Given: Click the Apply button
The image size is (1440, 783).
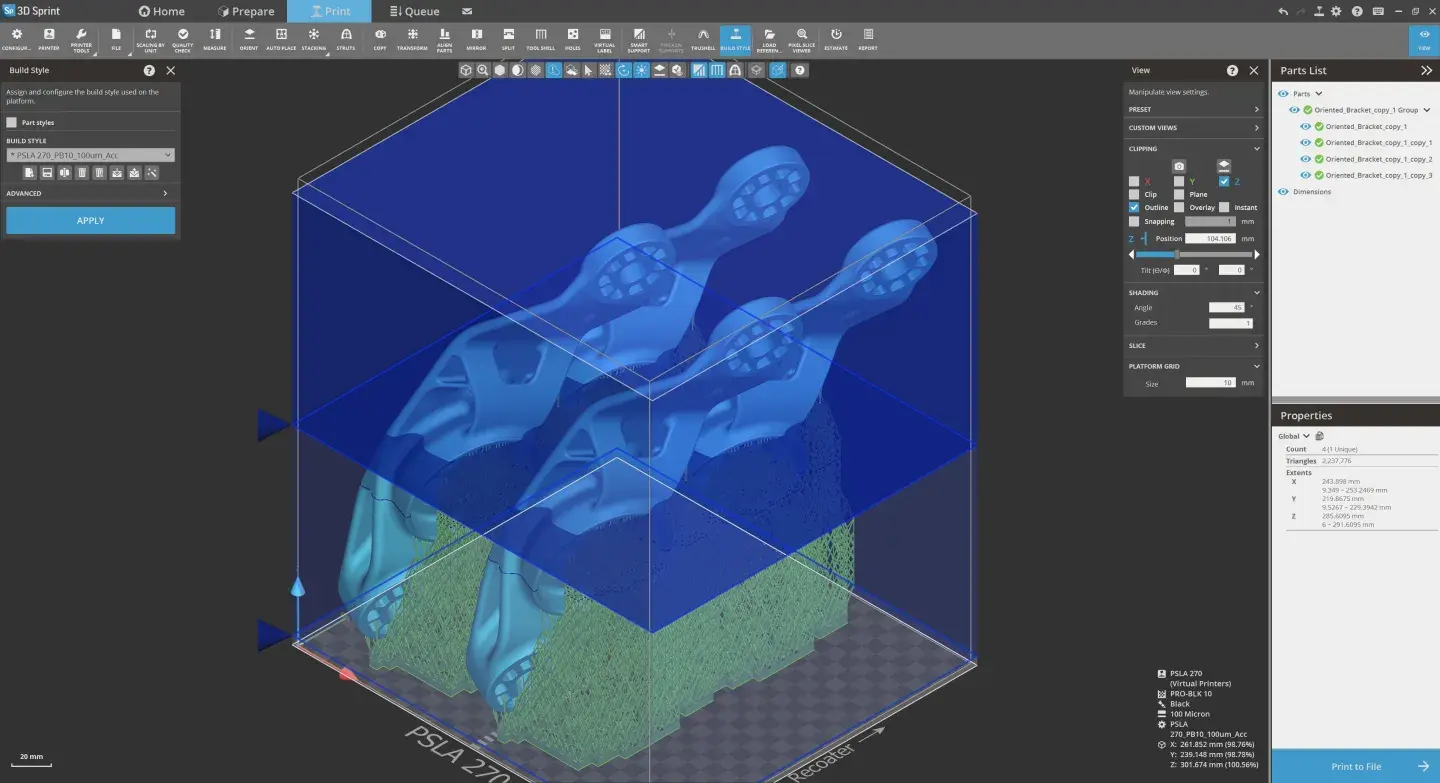Looking at the screenshot, I should (91, 220).
